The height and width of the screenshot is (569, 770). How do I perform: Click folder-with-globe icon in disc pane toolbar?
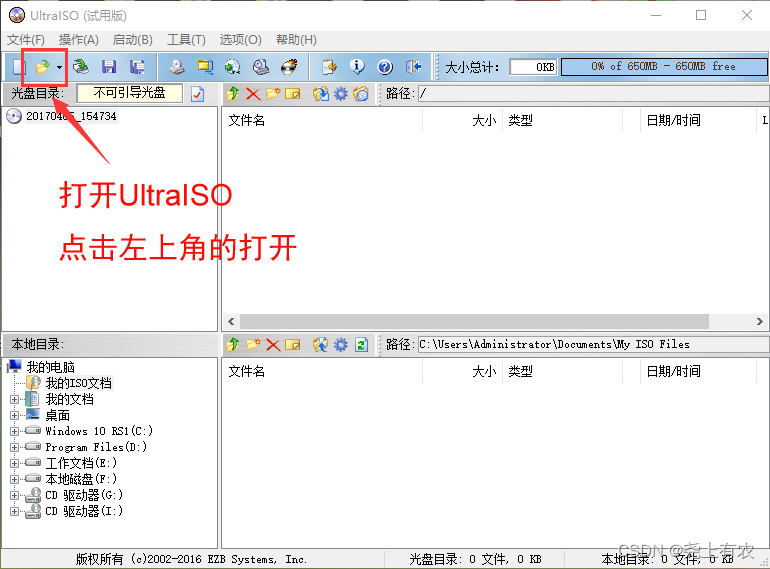coord(361,93)
